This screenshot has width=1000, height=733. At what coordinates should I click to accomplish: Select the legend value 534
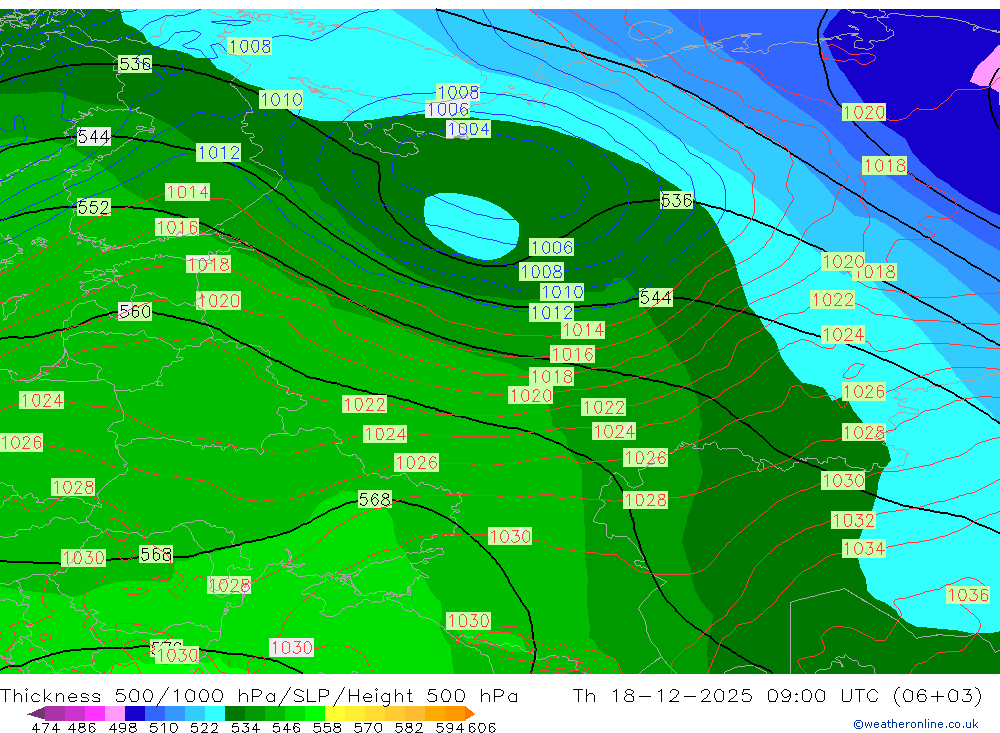tap(245, 727)
